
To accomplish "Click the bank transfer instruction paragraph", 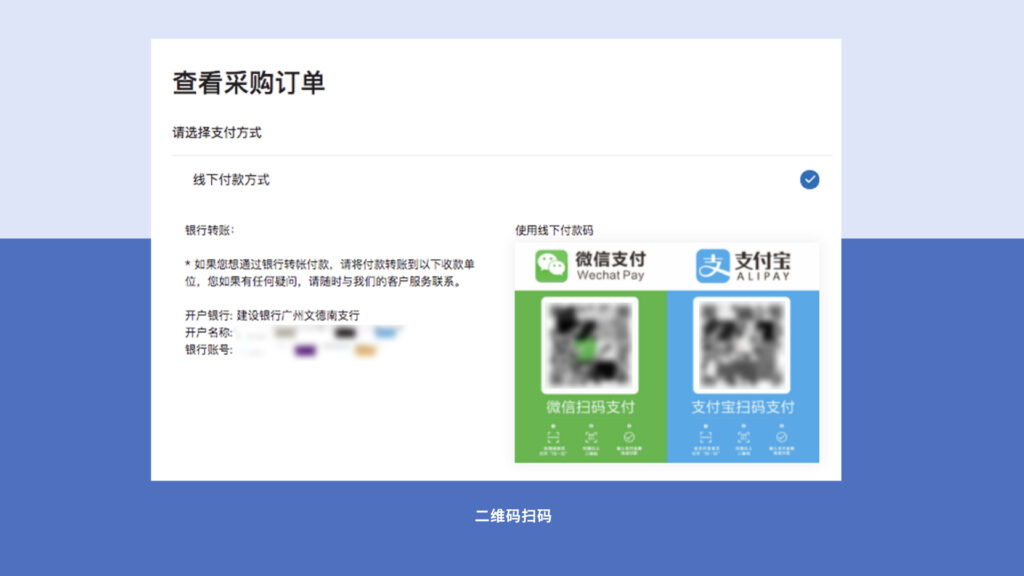I will point(330,273).
